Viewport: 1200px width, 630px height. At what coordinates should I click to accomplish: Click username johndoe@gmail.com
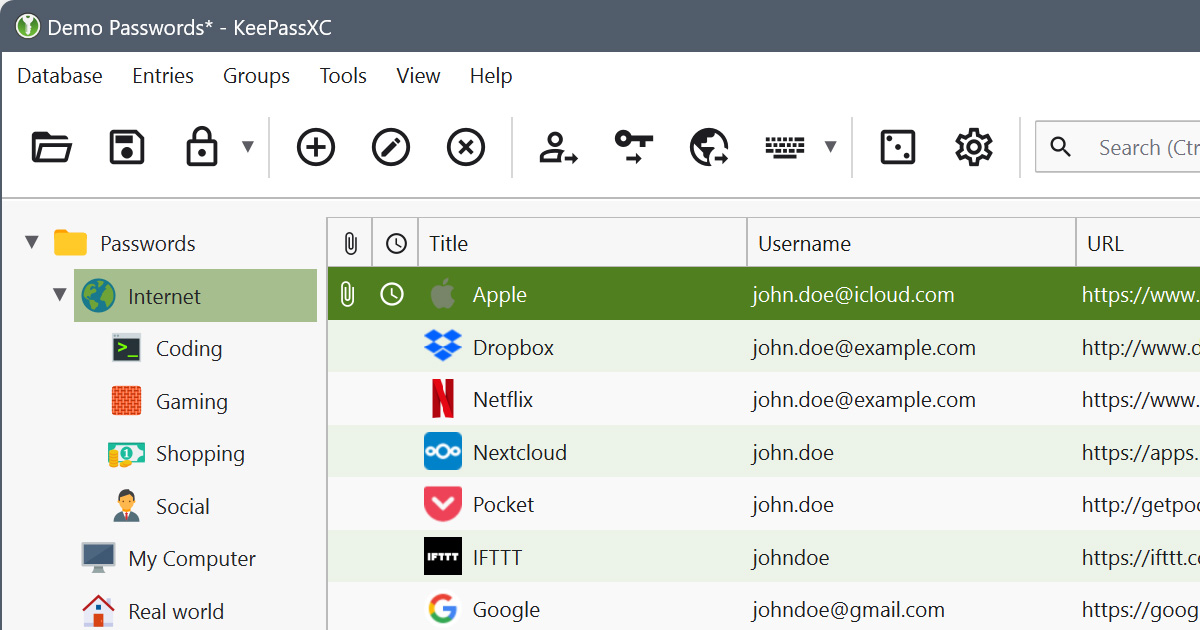pyautogui.click(x=848, y=610)
